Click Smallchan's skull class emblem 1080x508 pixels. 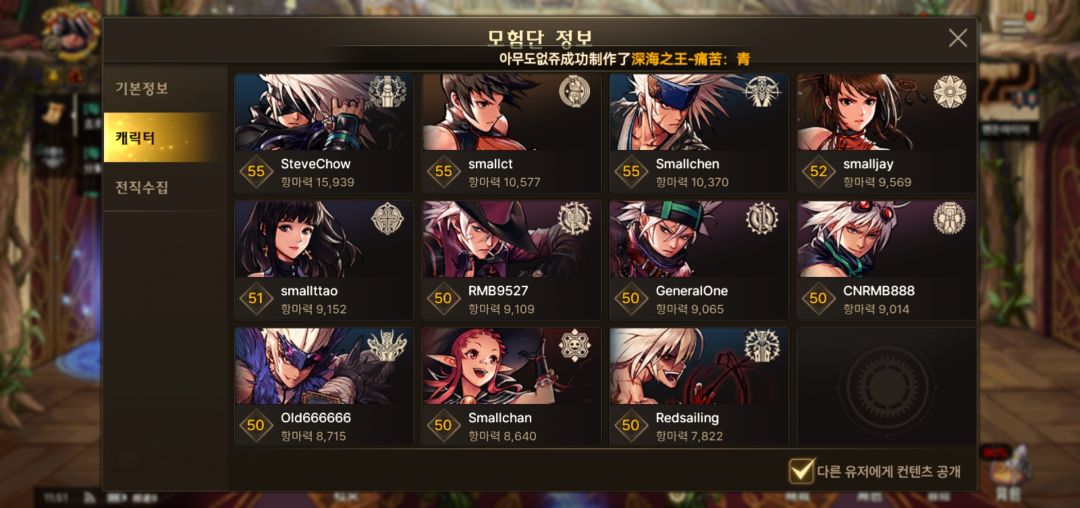pos(574,346)
